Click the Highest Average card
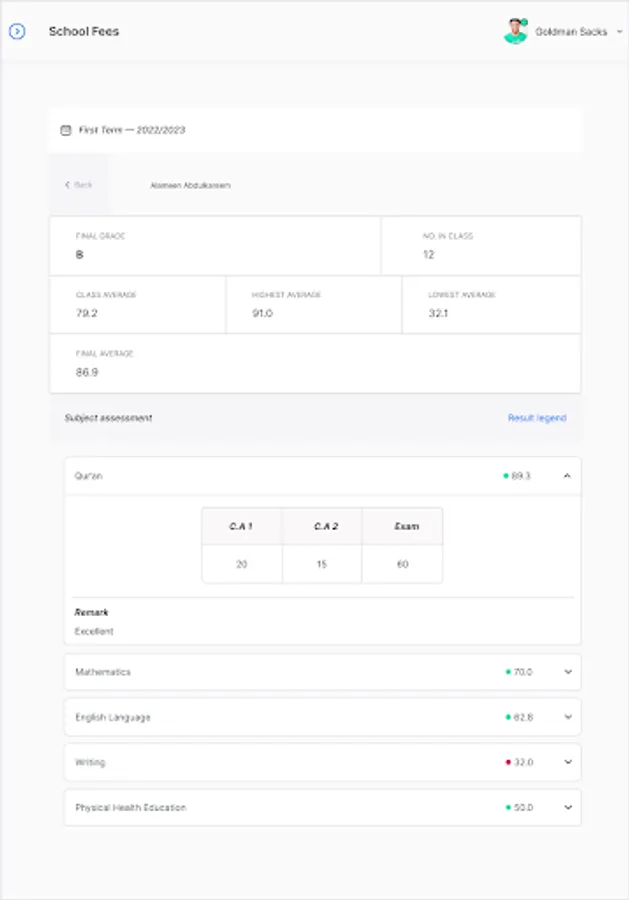The width and height of the screenshot is (629, 900). click(x=313, y=305)
